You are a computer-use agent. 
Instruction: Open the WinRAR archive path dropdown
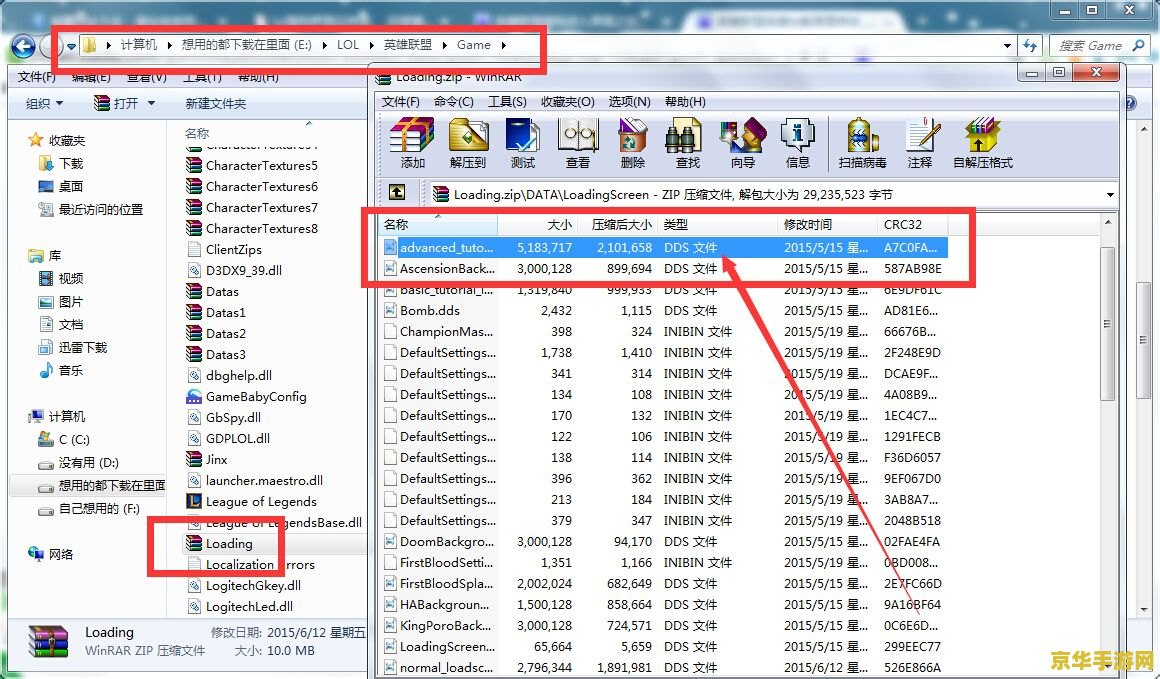click(1110, 195)
